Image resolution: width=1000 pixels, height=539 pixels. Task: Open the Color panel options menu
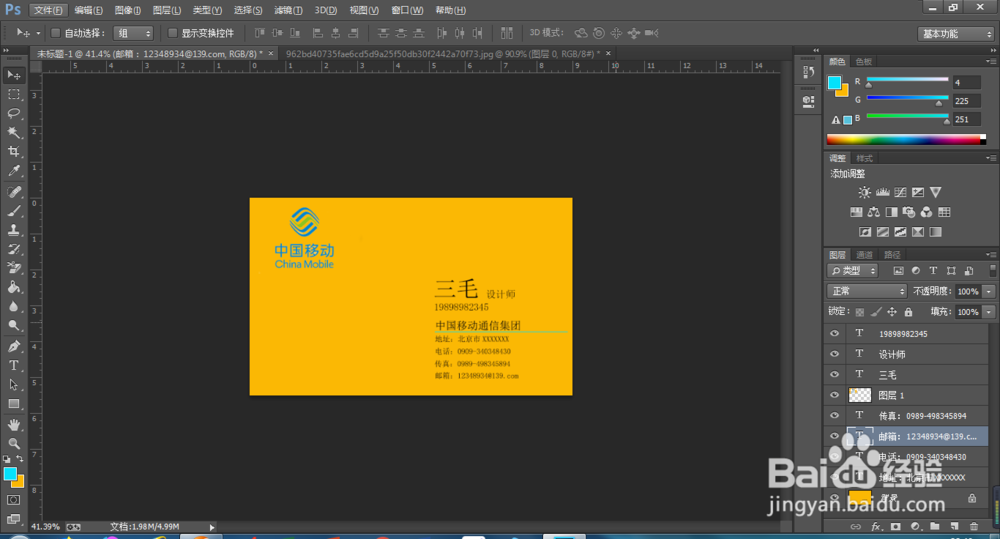click(x=990, y=61)
